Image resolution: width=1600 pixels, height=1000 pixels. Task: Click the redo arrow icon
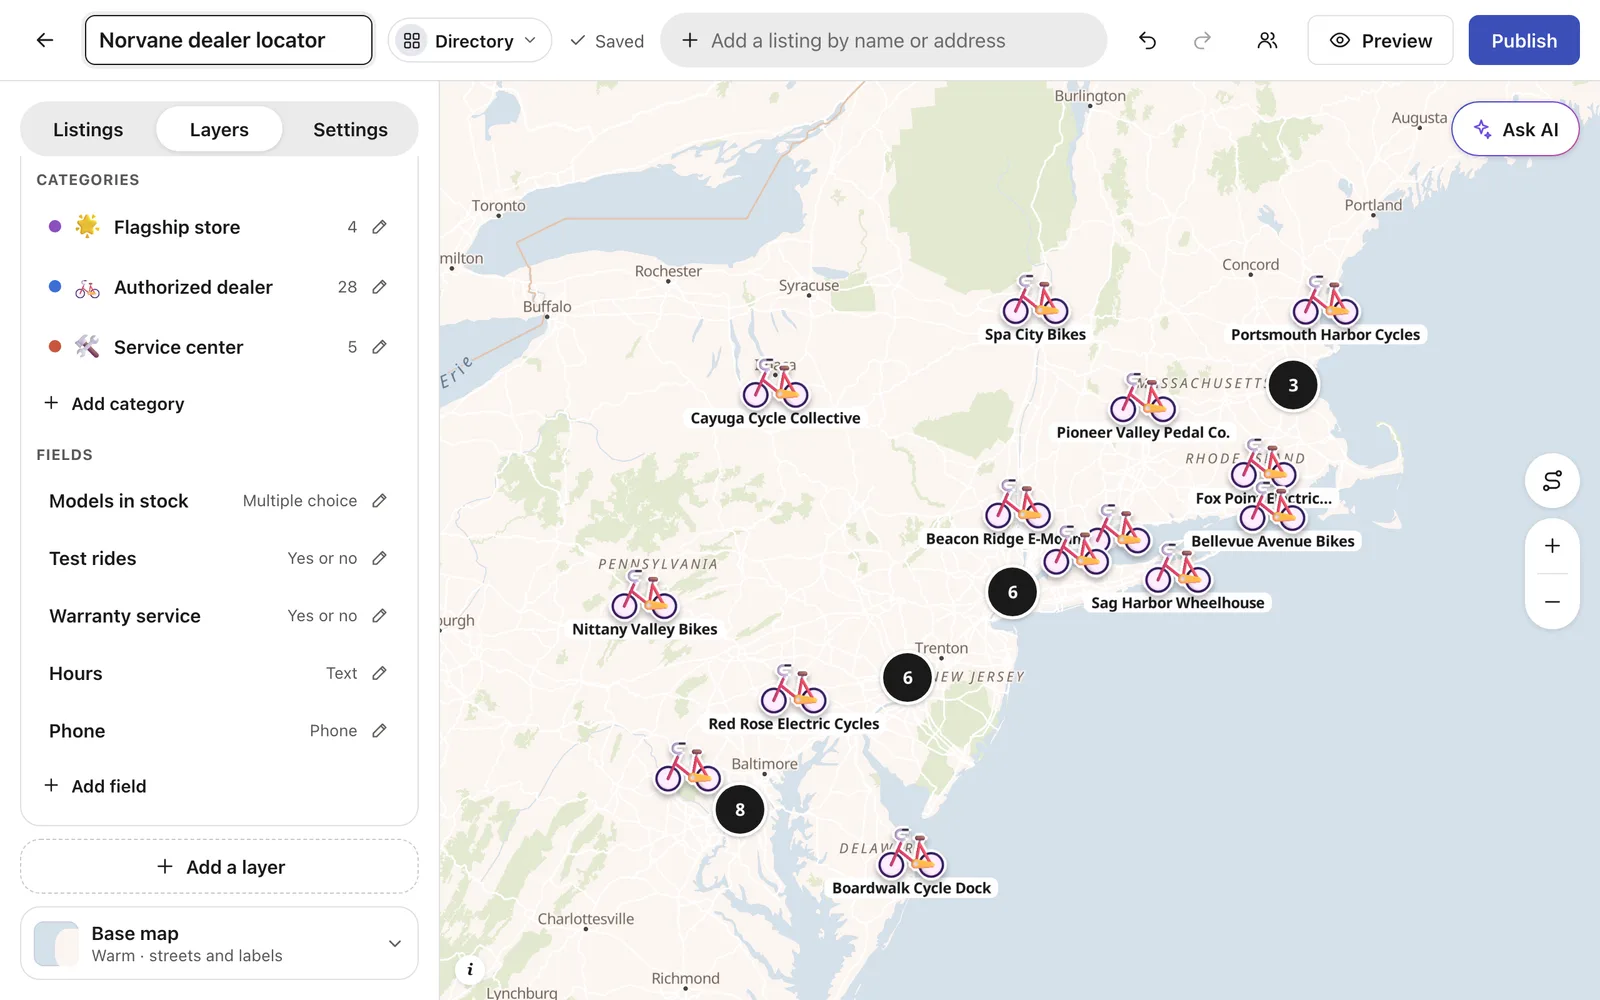1202,40
